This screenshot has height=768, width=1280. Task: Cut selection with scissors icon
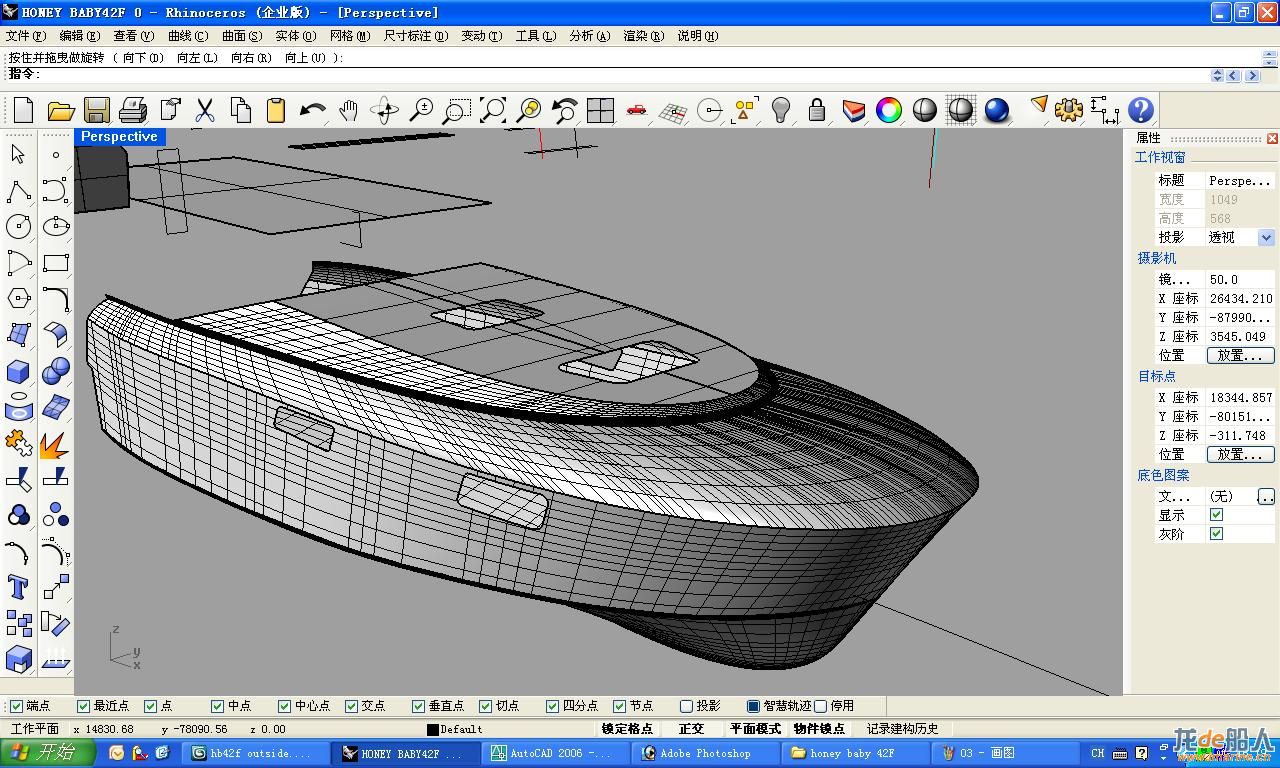click(x=204, y=110)
